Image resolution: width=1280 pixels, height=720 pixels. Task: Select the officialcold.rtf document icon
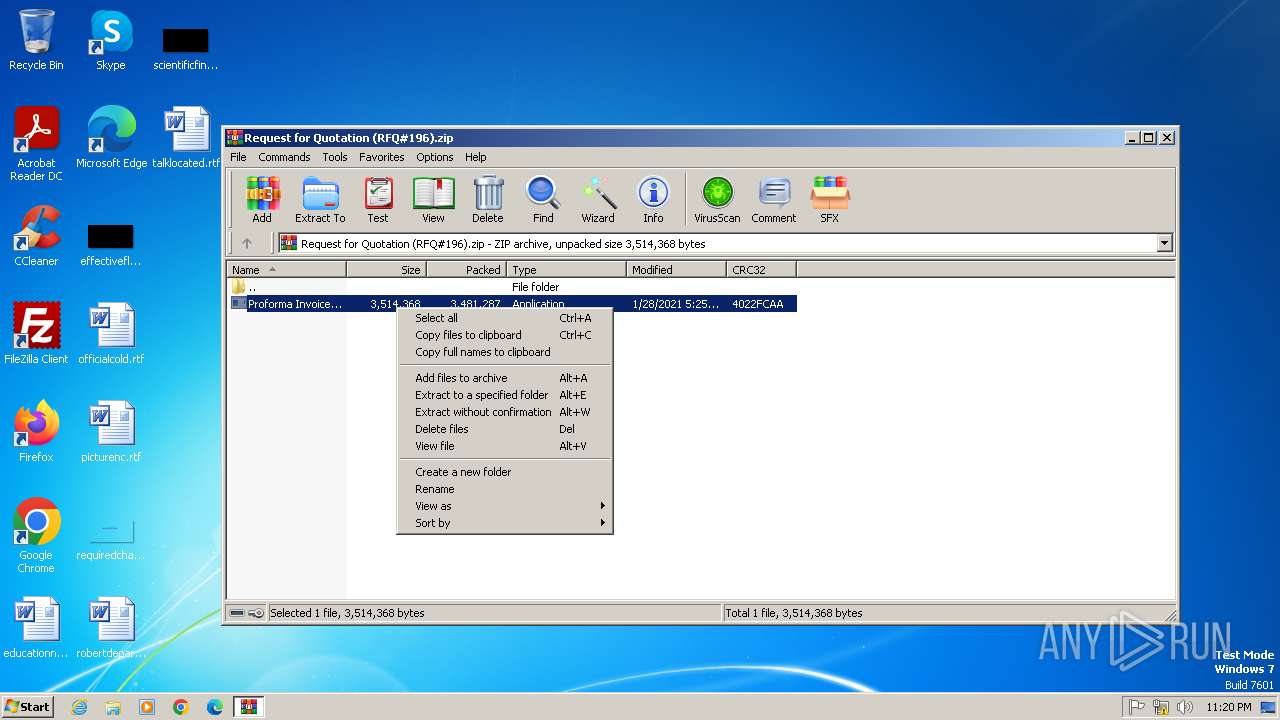coord(111,334)
